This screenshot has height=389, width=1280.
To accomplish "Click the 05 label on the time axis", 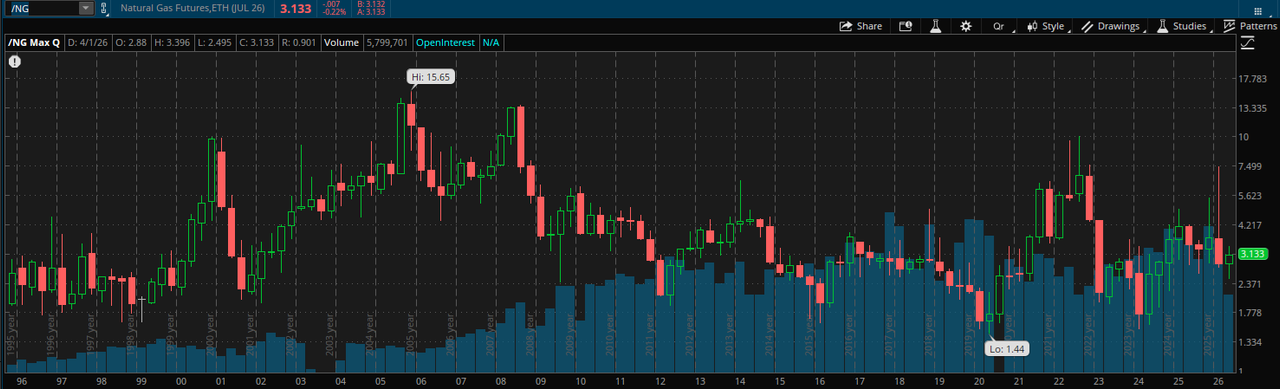I will (x=380, y=381).
